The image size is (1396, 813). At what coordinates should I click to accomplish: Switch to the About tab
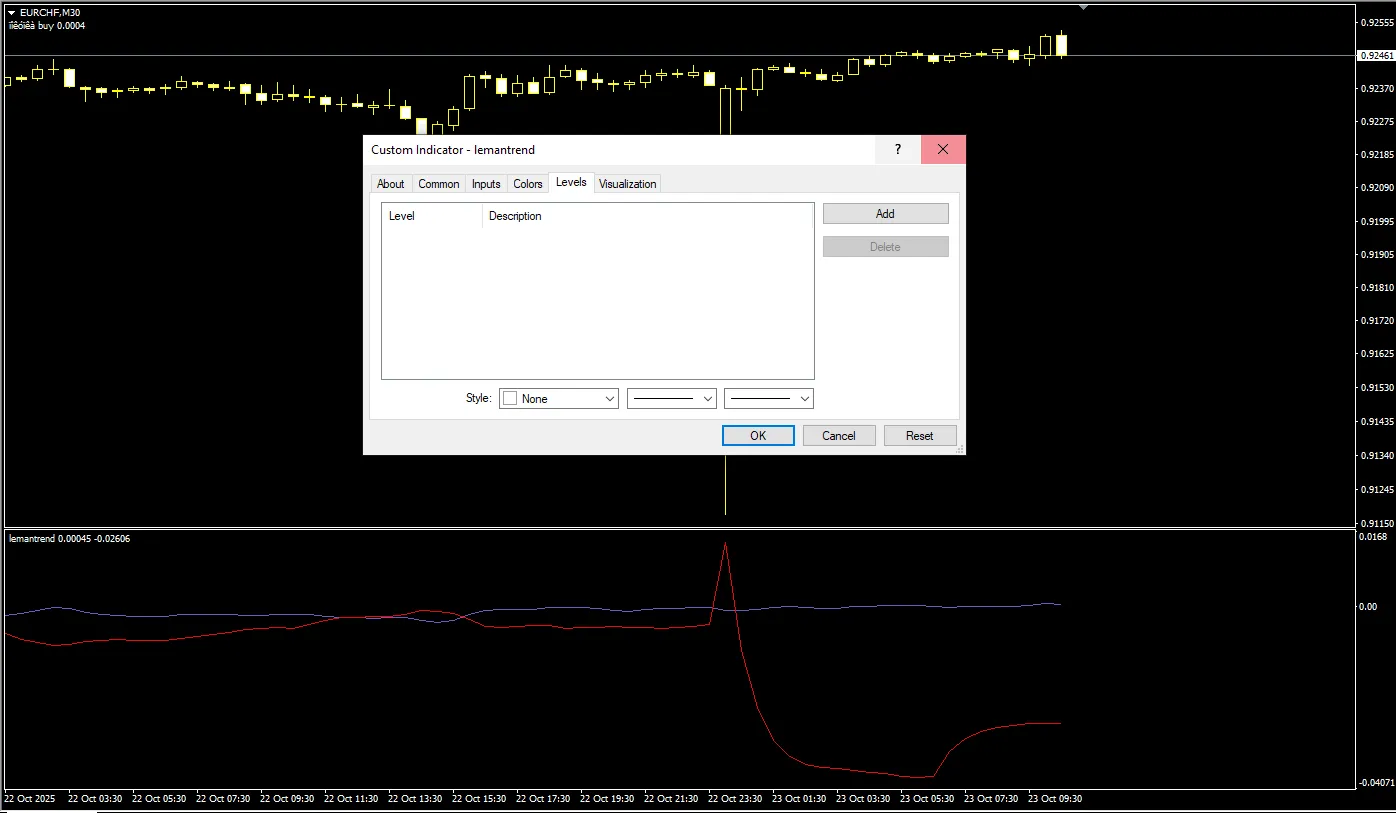pos(390,184)
